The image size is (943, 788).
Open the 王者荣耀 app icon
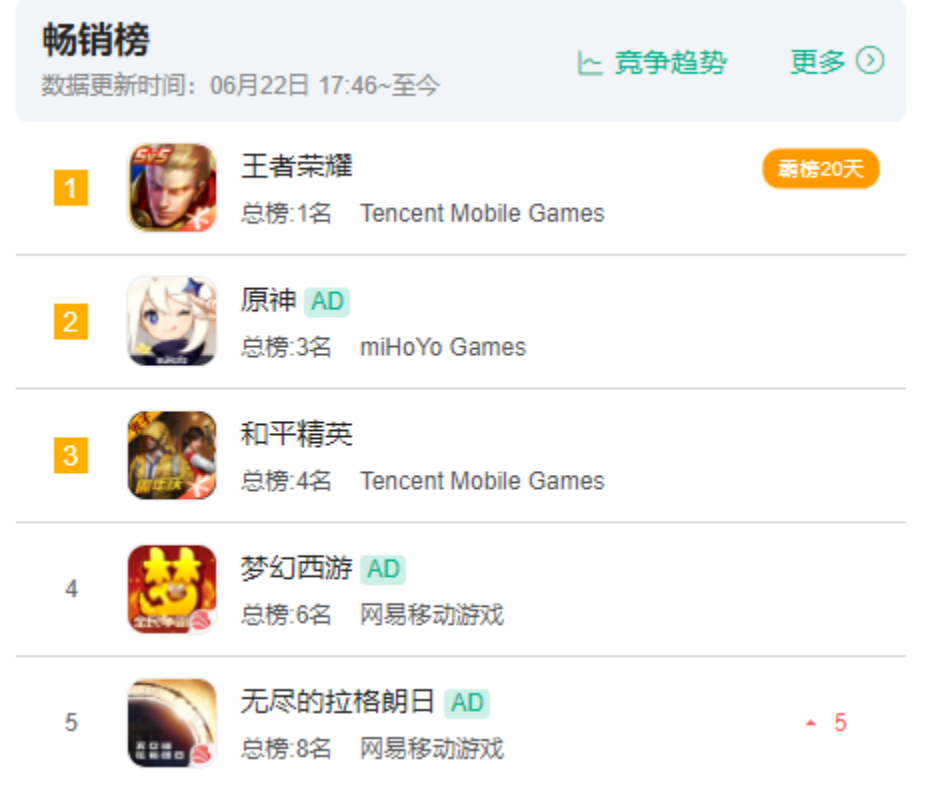click(x=172, y=188)
